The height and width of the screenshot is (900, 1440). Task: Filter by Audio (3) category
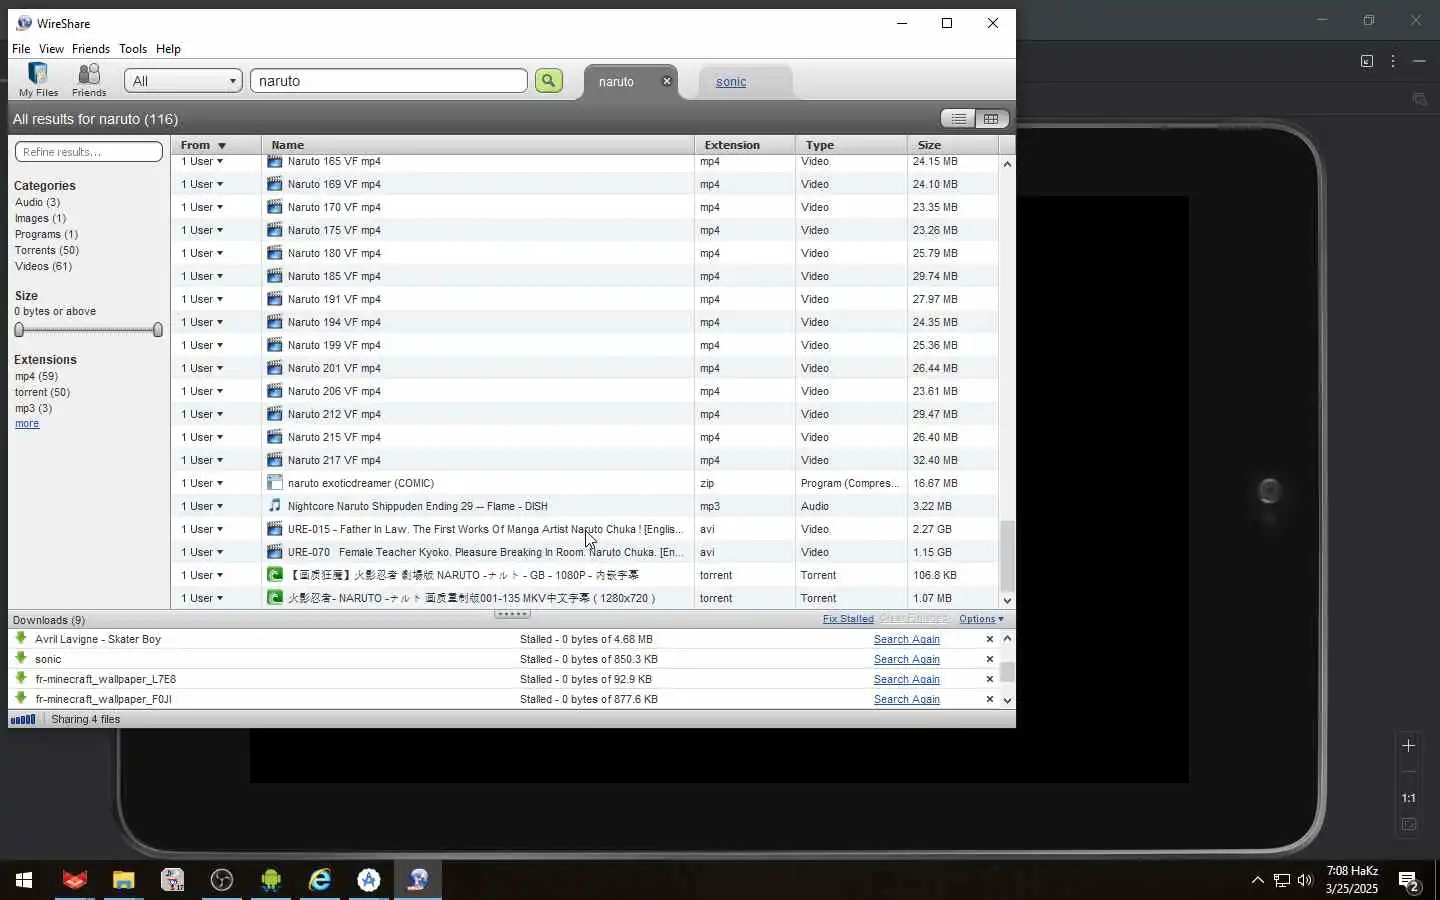pyautogui.click(x=37, y=202)
